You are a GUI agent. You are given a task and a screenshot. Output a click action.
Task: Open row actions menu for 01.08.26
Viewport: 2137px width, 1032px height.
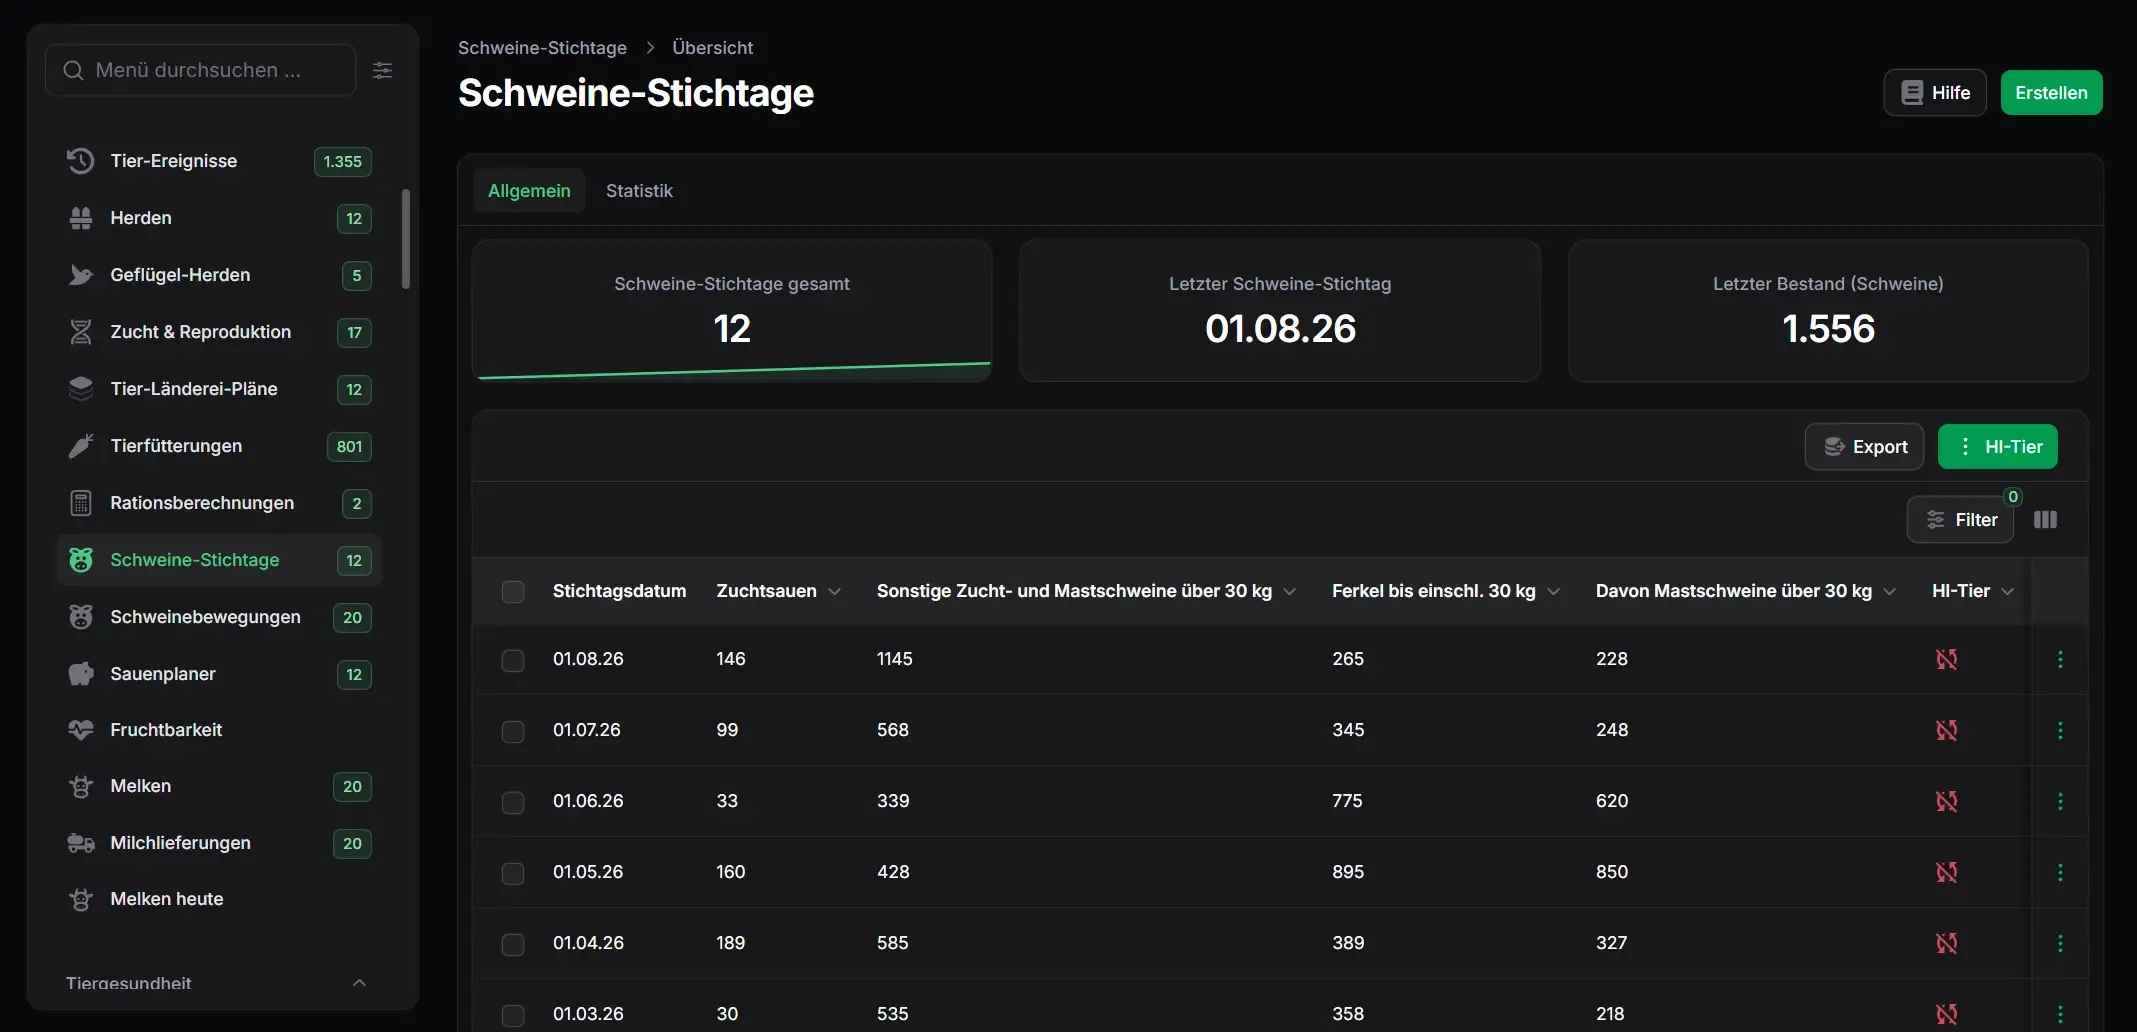point(2060,659)
